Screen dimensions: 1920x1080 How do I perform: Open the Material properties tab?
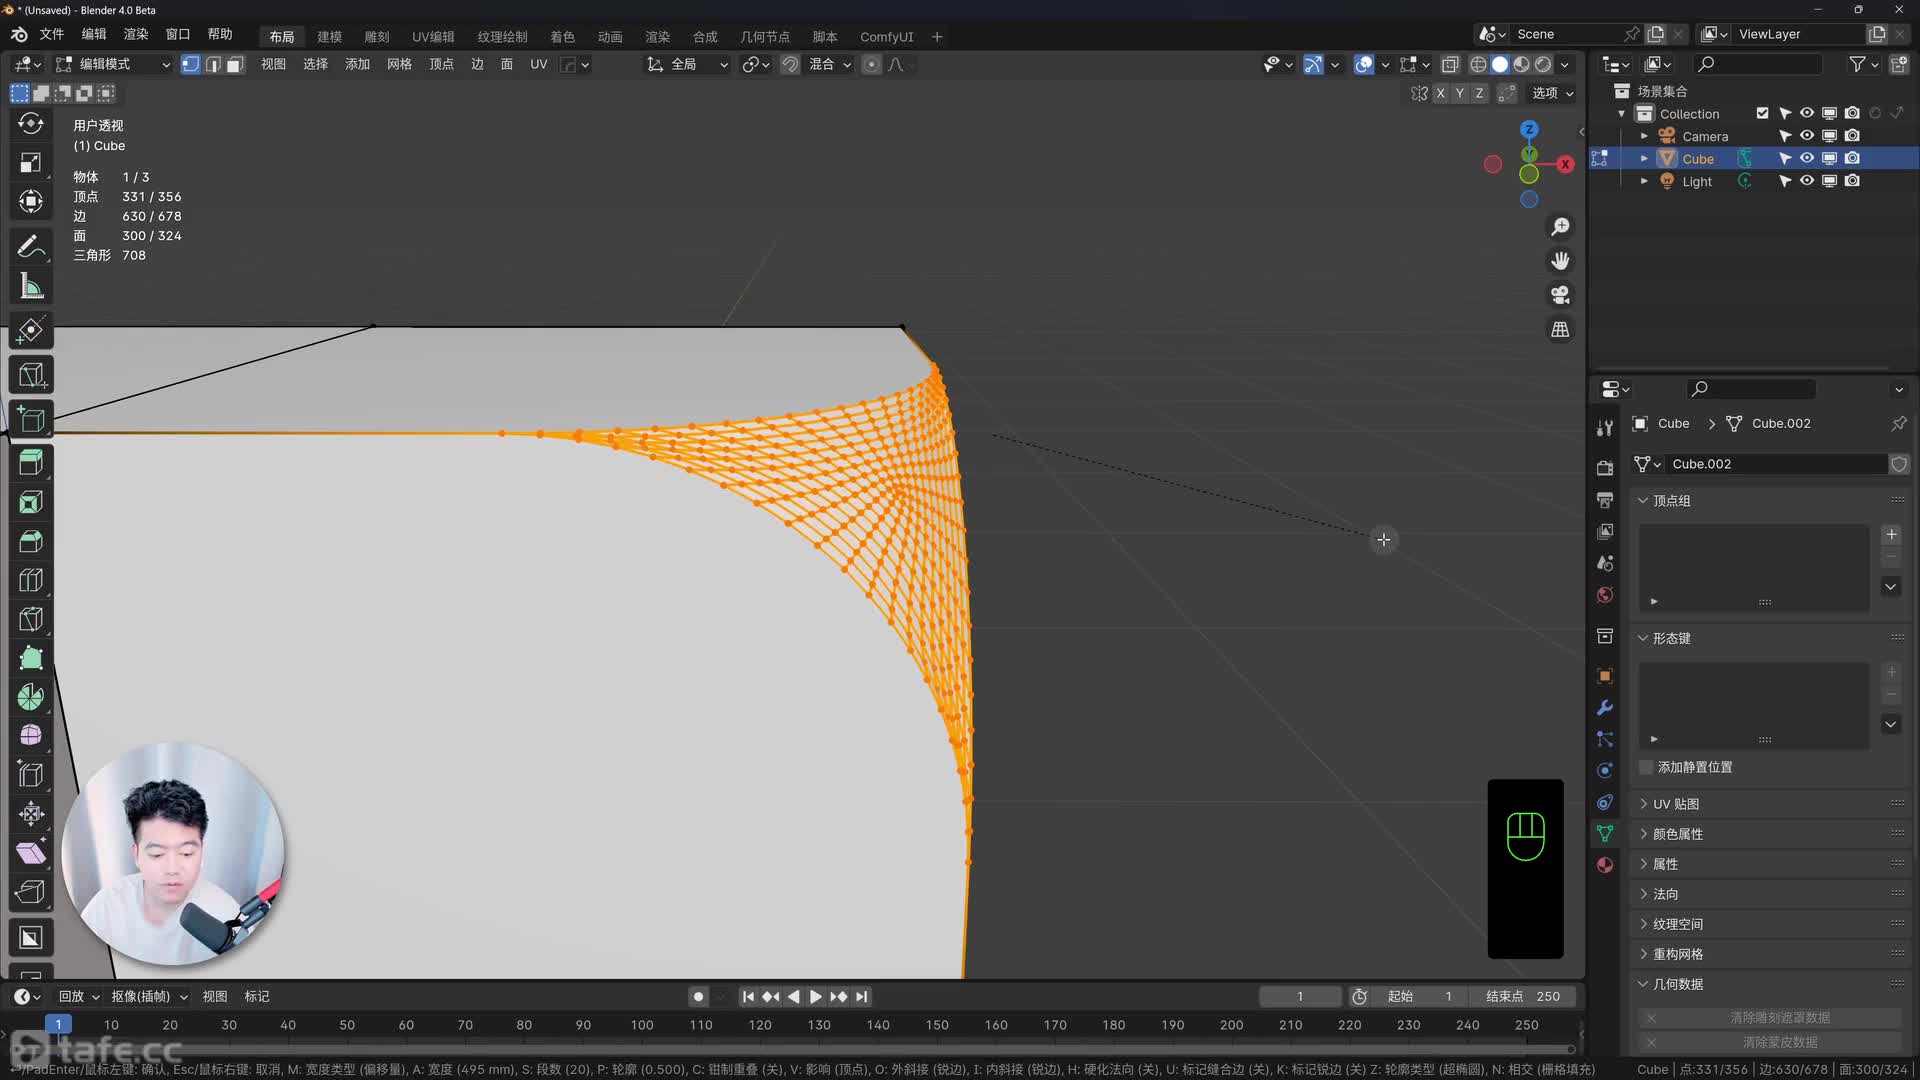click(1605, 865)
